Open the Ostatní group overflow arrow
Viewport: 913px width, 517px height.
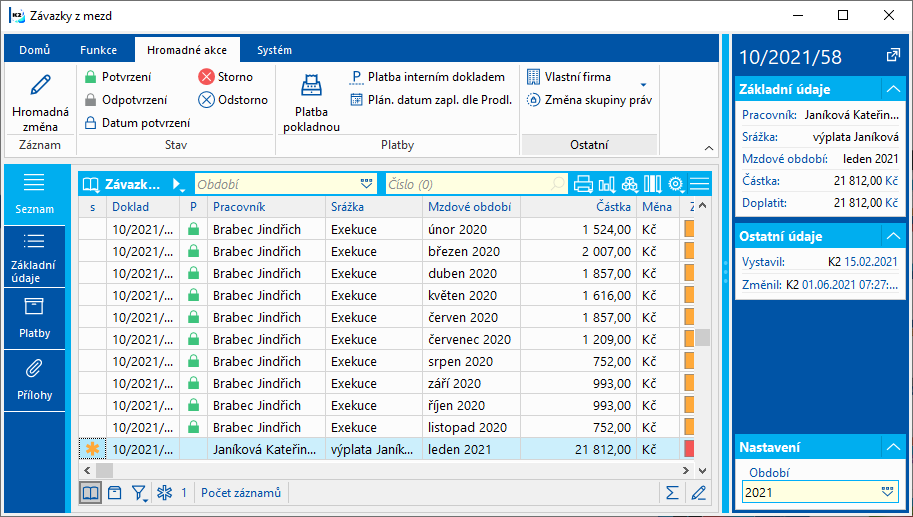click(643, 85)
